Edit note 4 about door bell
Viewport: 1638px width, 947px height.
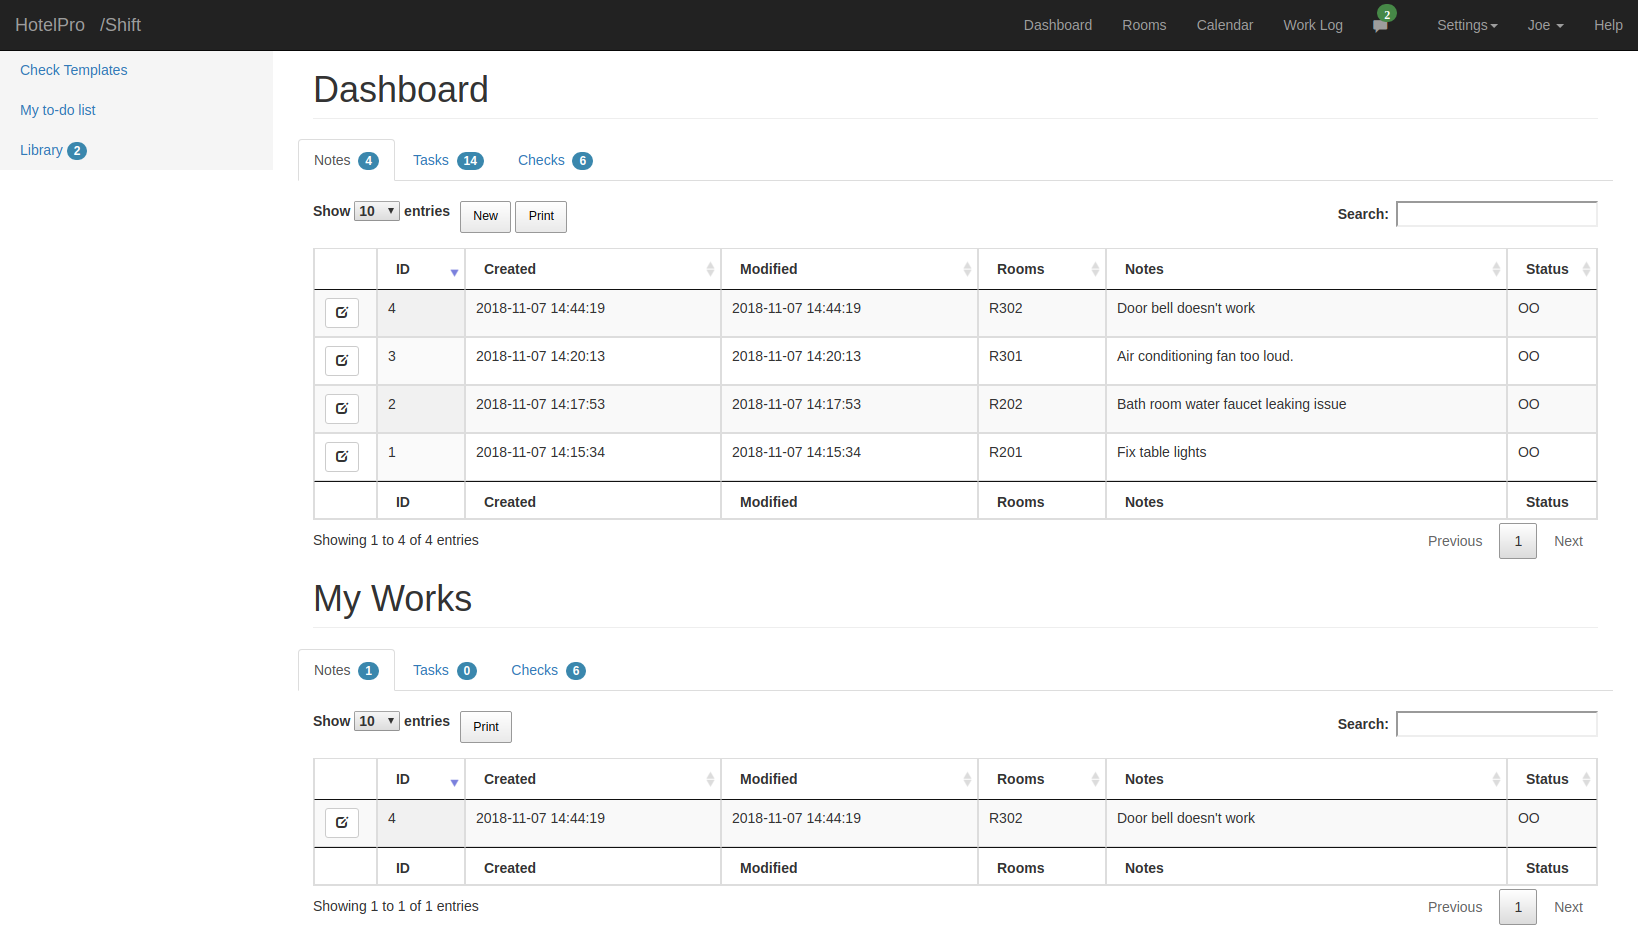(x=342, y=313)
